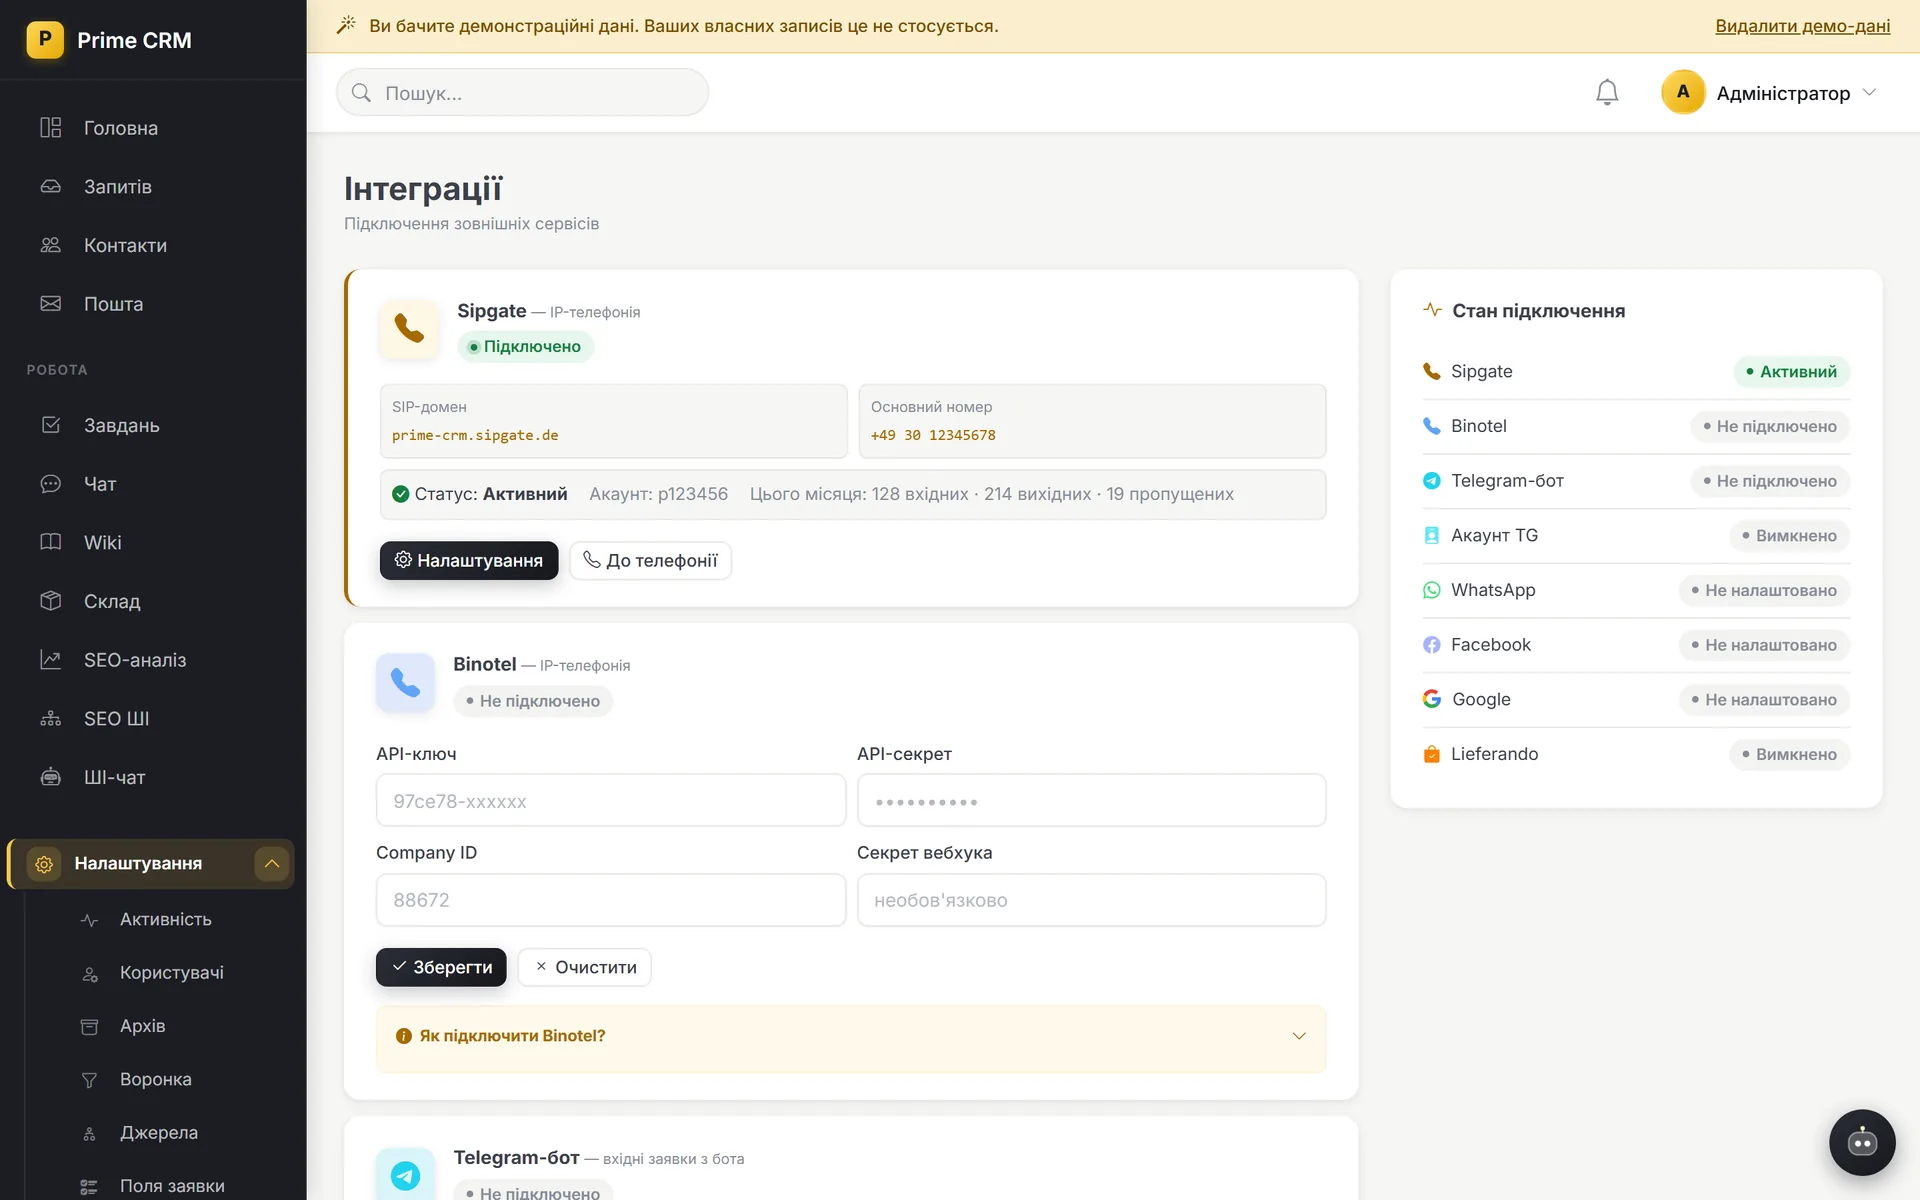Click the SIP domain 'prime-crm.sipgate.de'
Viewport: 1920px width, 1200px height.
tap(475, 435)
